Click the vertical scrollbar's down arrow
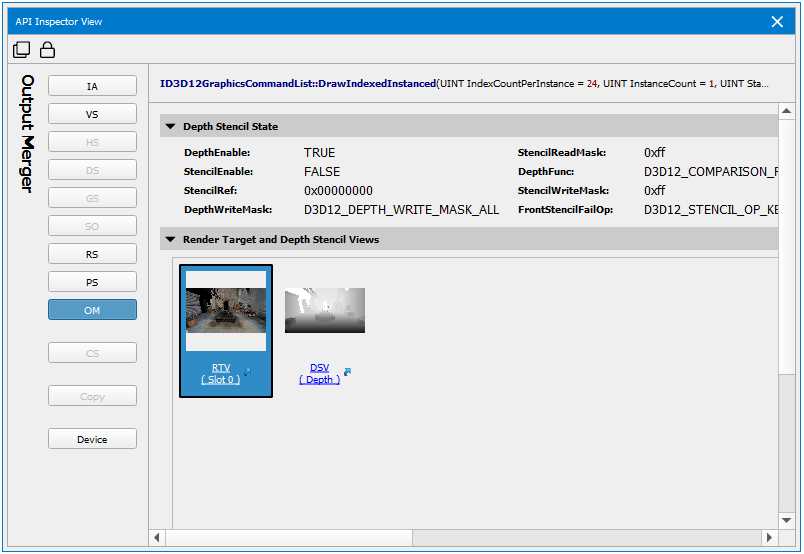Image resolution: width=804 pixels, height=554 pixels. pos(786,519)
